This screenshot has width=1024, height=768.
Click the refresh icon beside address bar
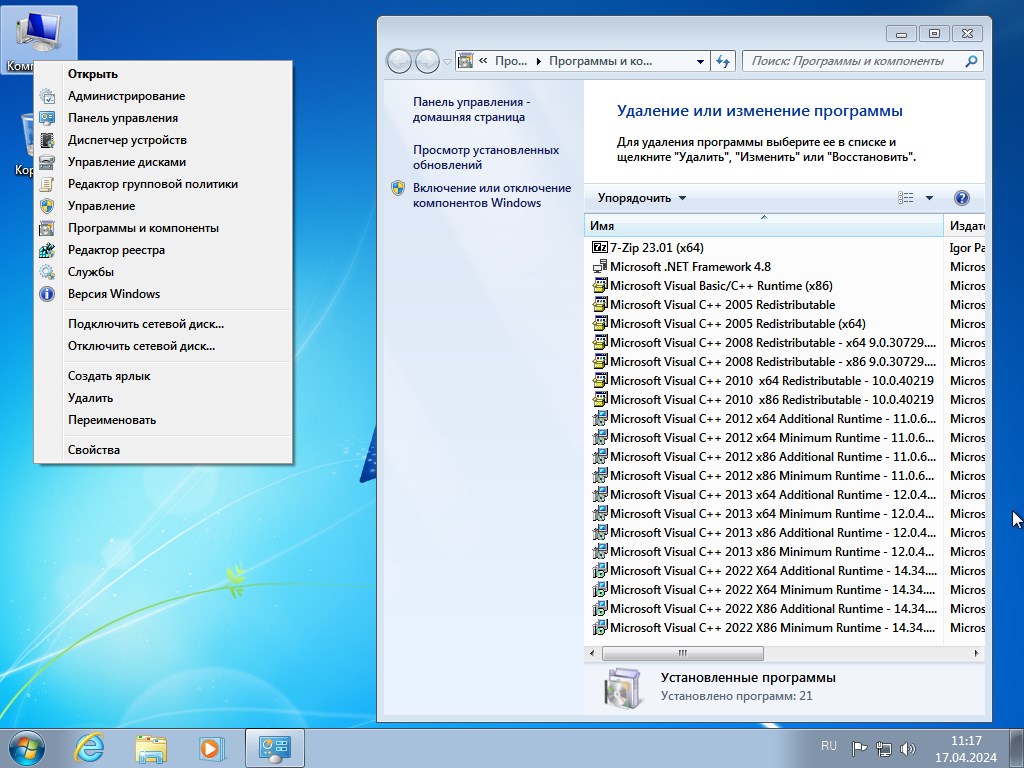[x=723, y=61]
